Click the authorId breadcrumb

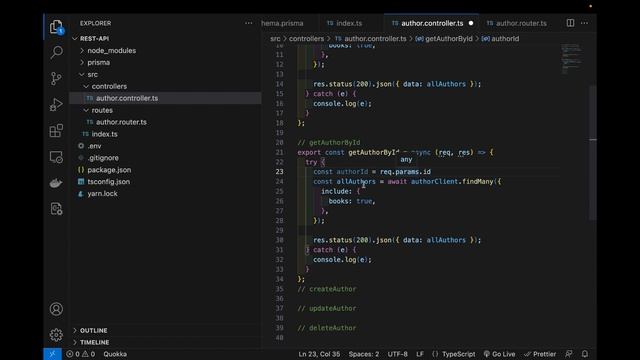(500, 39)
